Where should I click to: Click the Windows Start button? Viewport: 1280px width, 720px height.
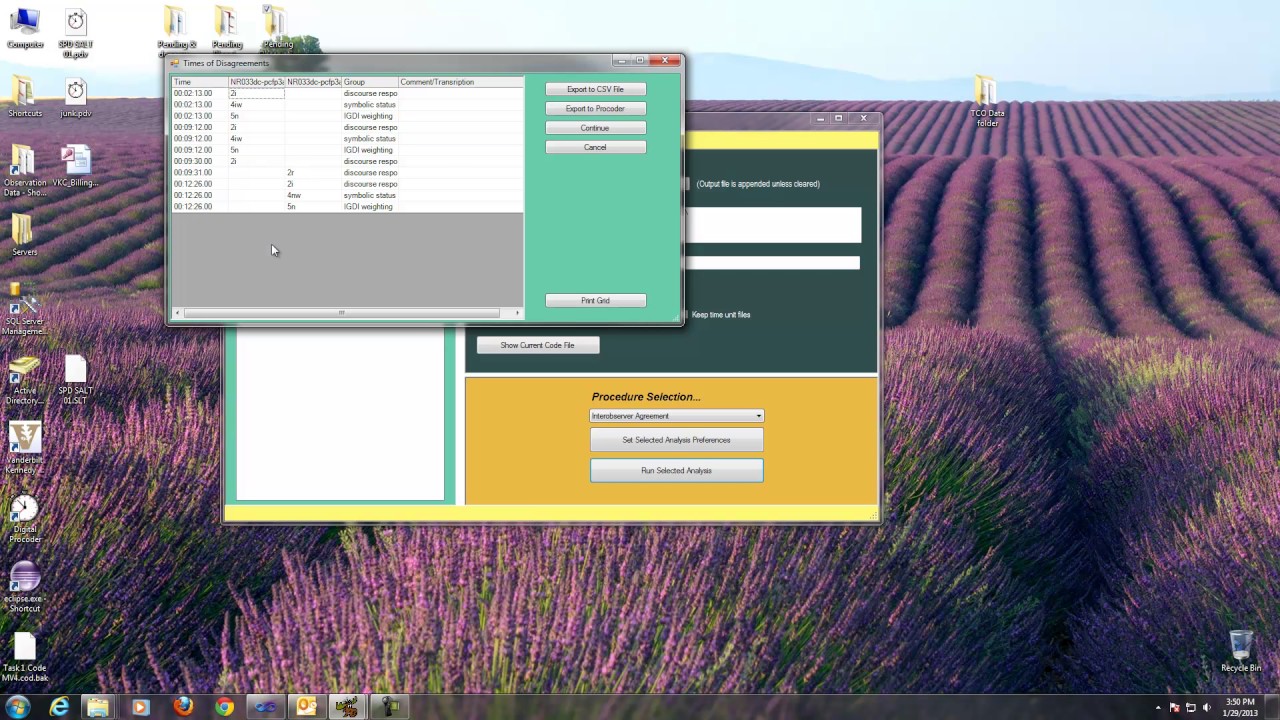[17, 707]
